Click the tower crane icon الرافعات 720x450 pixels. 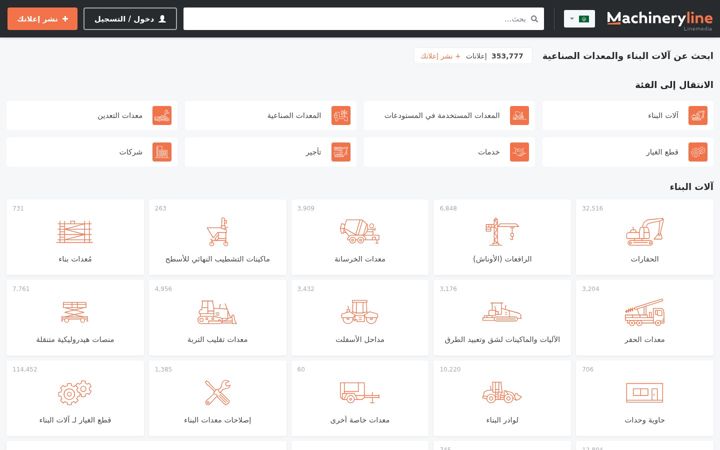click(x=502, y=232)
